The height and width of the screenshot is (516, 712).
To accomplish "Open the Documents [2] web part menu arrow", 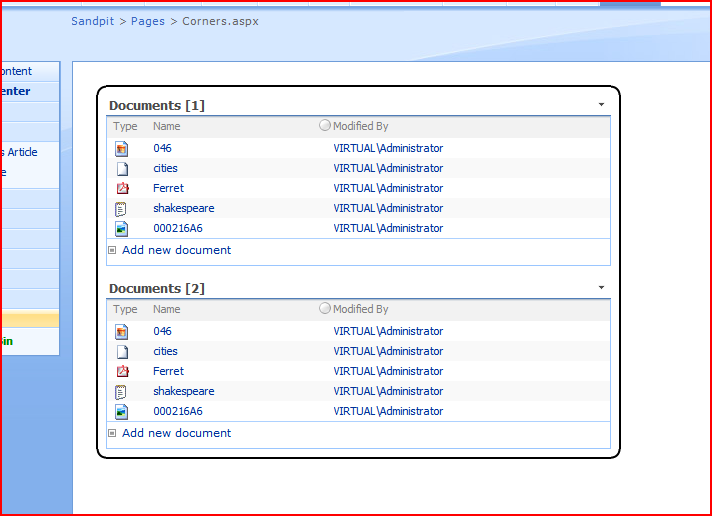I will (601, 287).
